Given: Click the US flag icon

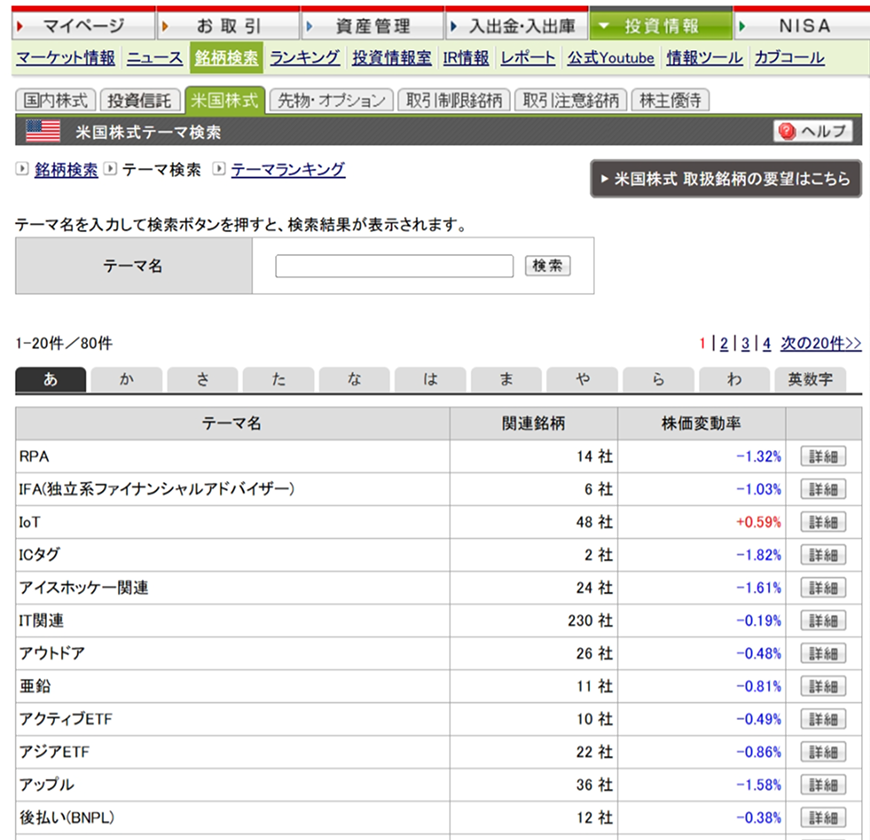Looking at the screenshot, I should coord(43,131).
